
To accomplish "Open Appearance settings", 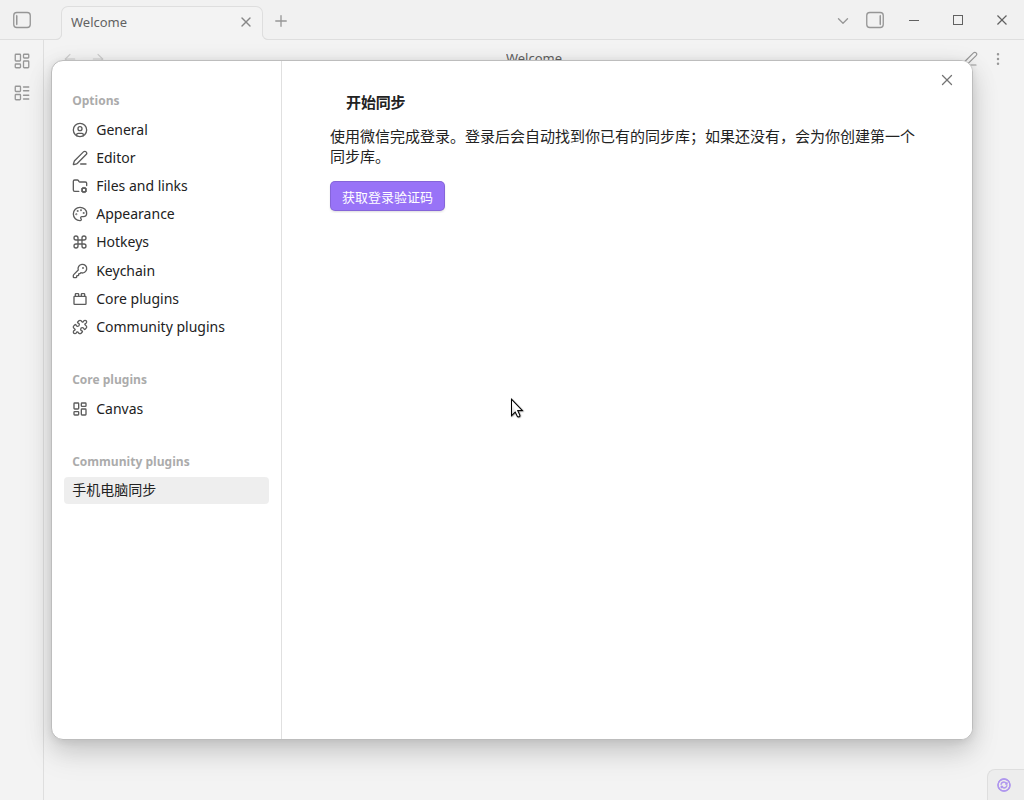I will coord(167,214).
